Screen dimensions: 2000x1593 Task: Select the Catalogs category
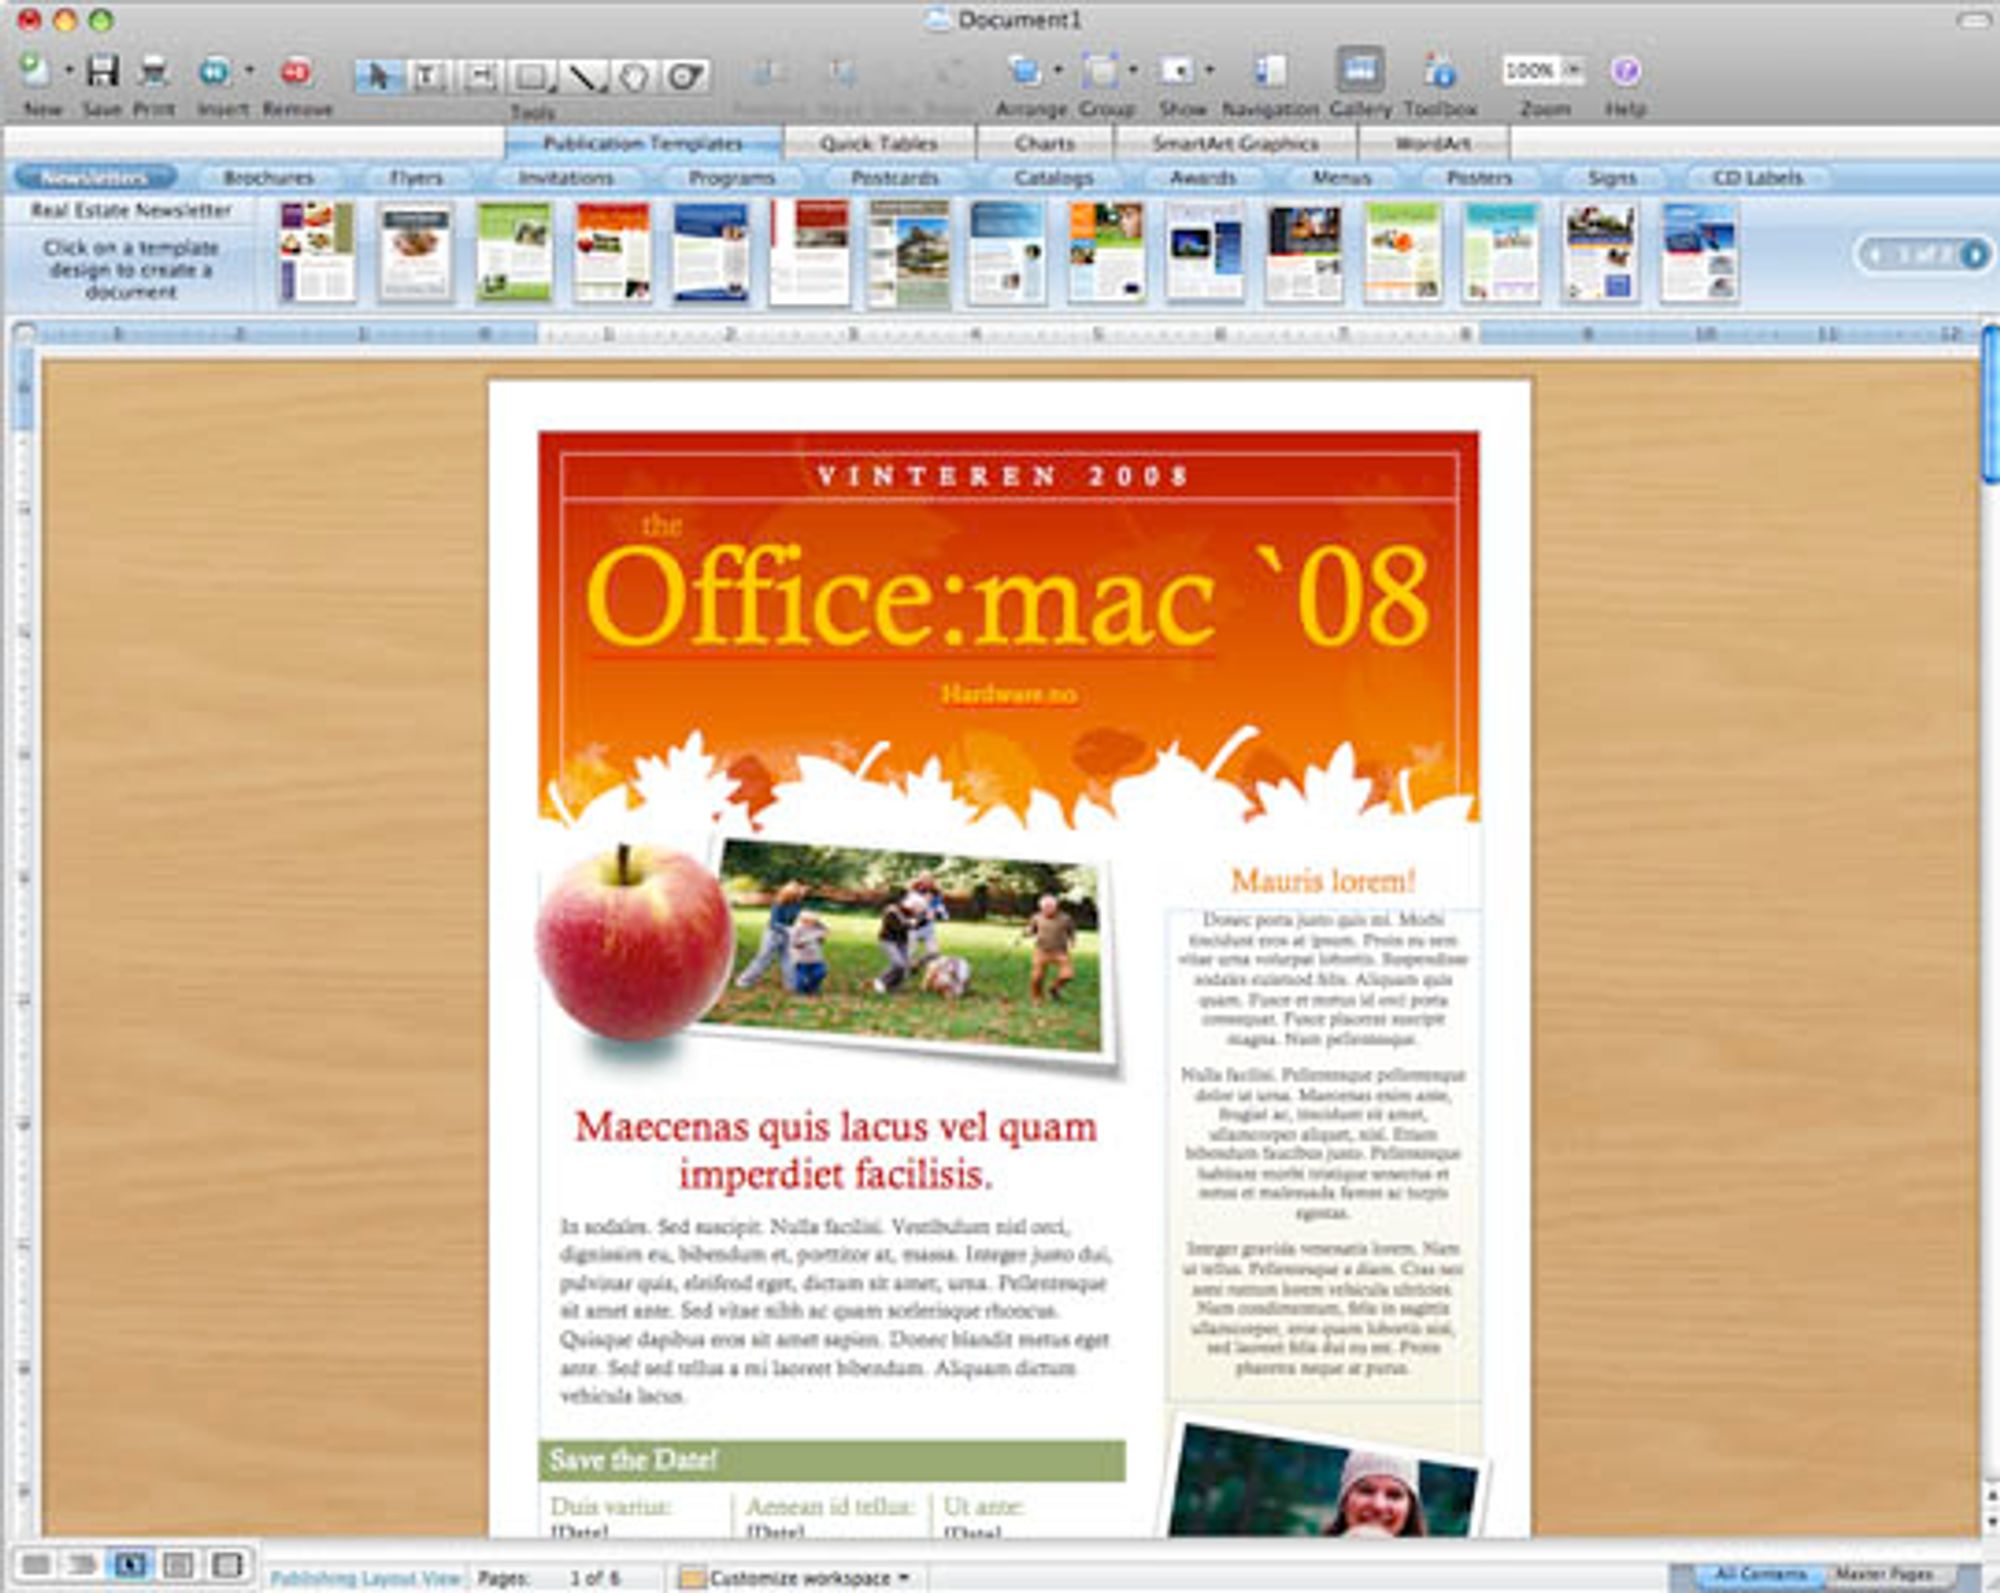click(x=1054, y=178)
